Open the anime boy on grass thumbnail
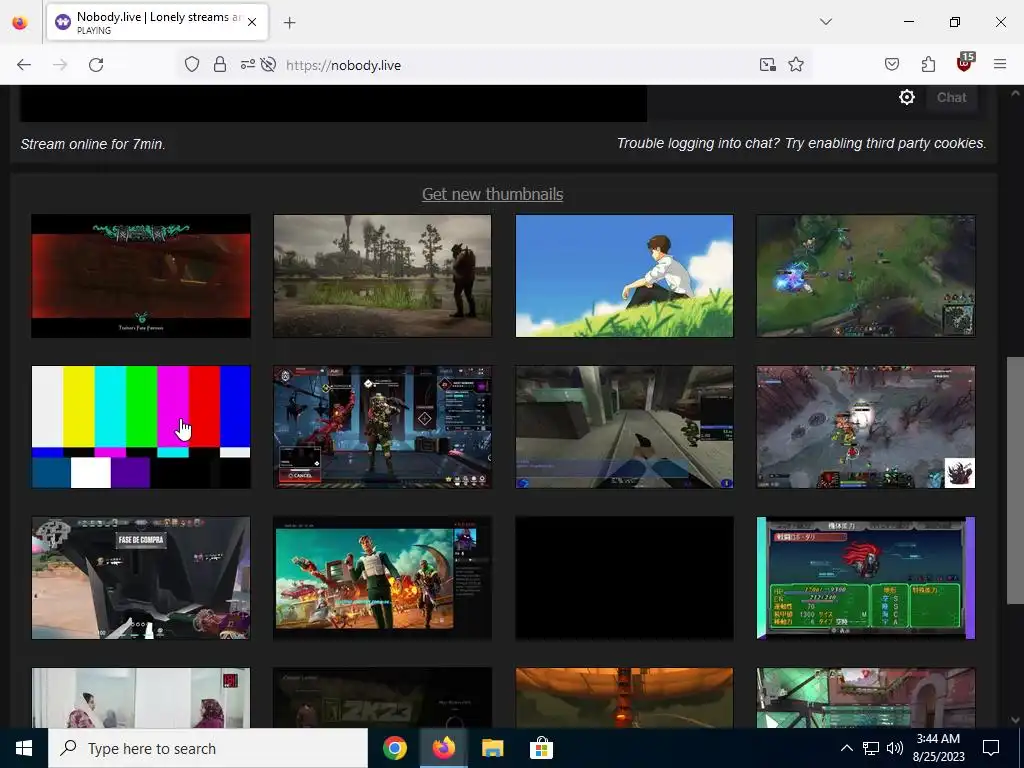Screen dimensions: 1024x768 [x=624, y=276]
